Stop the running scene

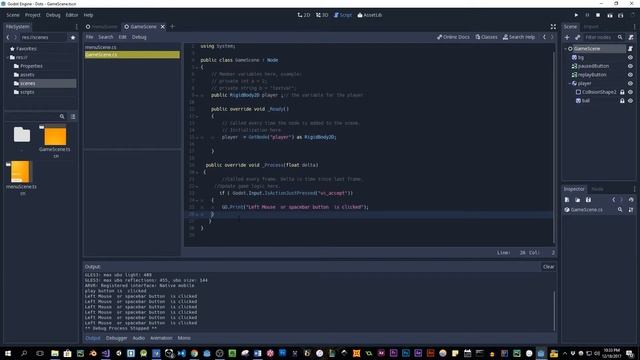[x=598, y=15]
